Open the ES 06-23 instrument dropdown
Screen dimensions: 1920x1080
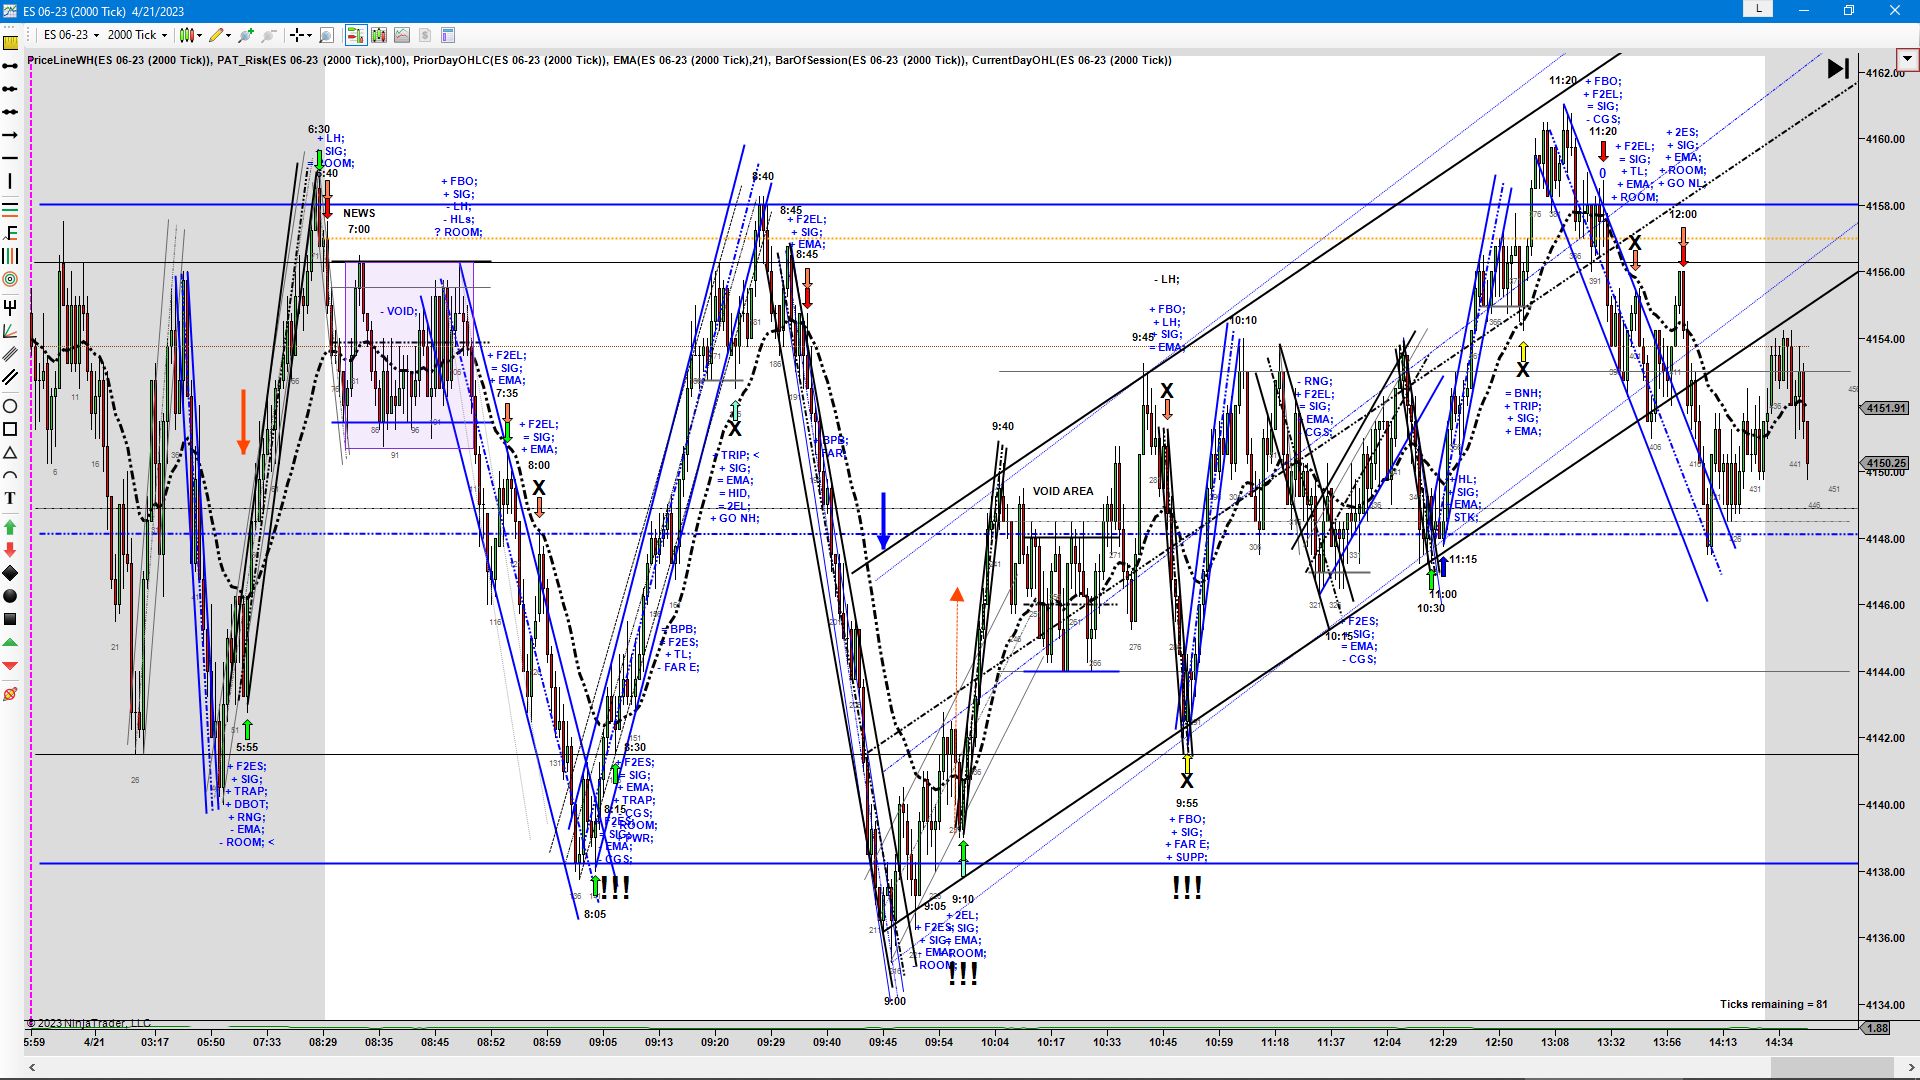coord(70,35)
